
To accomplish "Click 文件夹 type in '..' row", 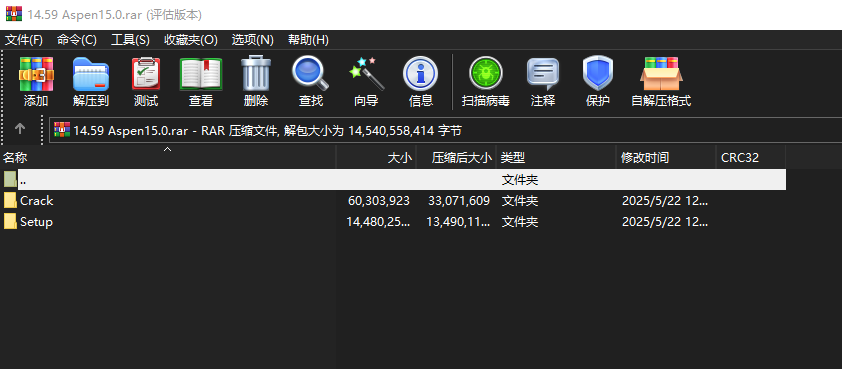I will [520, 180].
